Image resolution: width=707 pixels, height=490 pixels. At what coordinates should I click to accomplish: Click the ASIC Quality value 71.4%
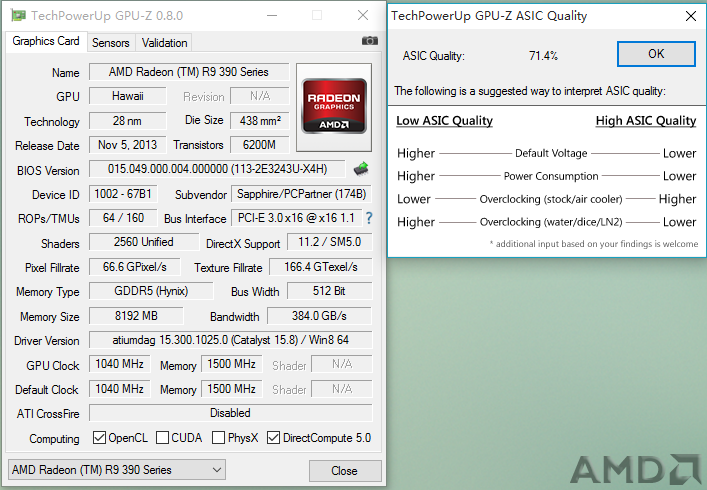coord(543,56)
